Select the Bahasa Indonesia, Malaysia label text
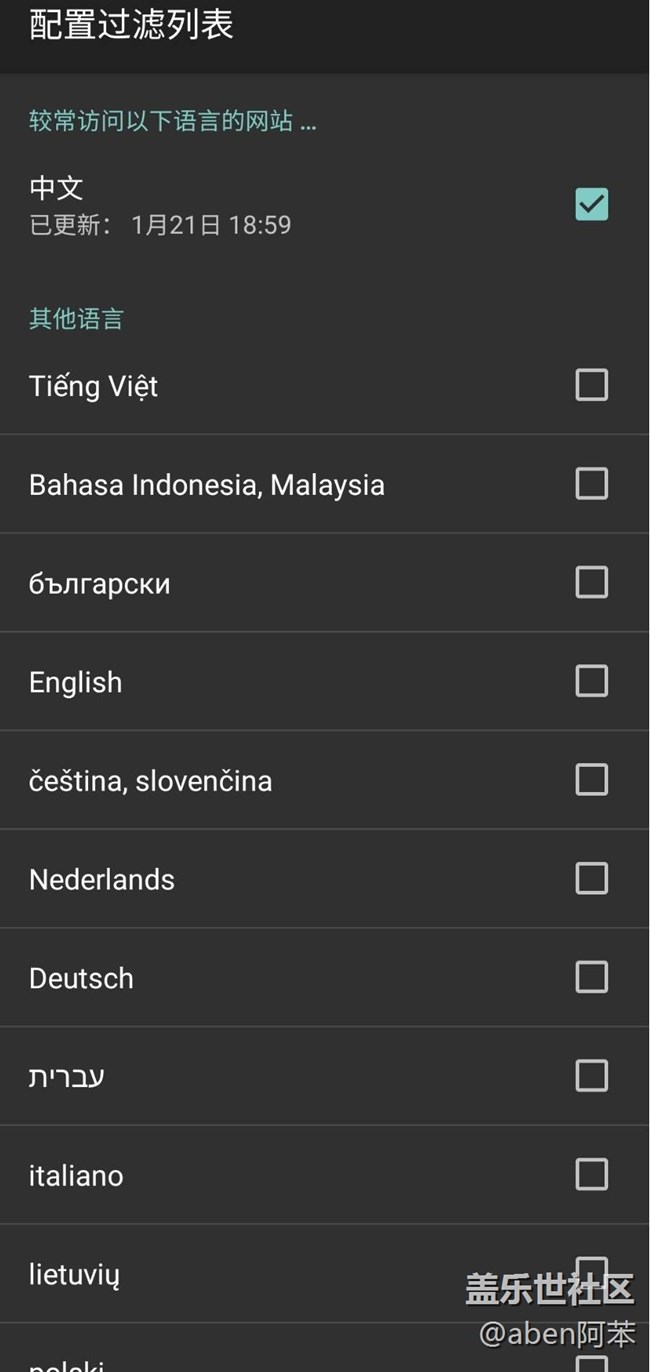 click(206, 485)
